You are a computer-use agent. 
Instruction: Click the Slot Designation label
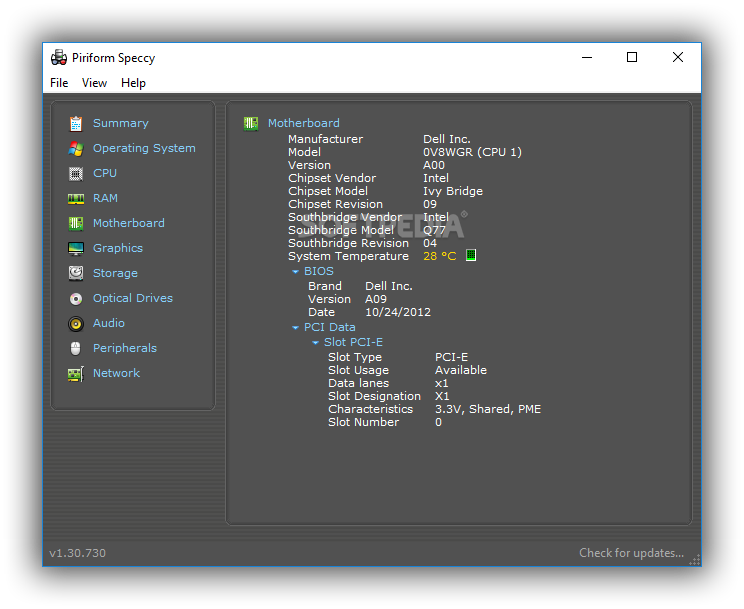pyautogui.click(x=374, y=396)
